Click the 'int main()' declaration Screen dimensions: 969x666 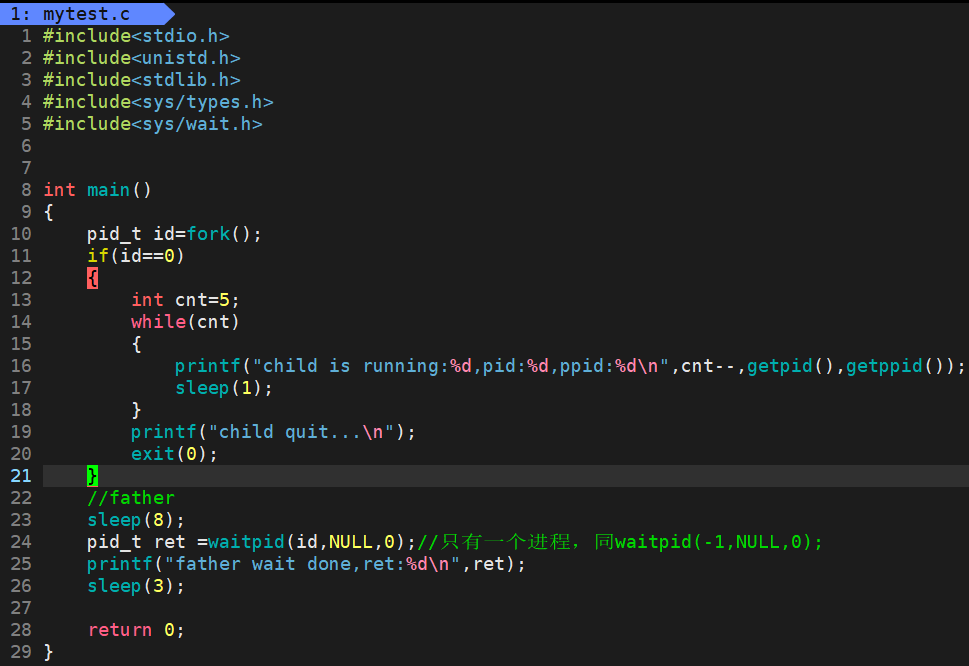pyautogui.click(x=97, y=190)
